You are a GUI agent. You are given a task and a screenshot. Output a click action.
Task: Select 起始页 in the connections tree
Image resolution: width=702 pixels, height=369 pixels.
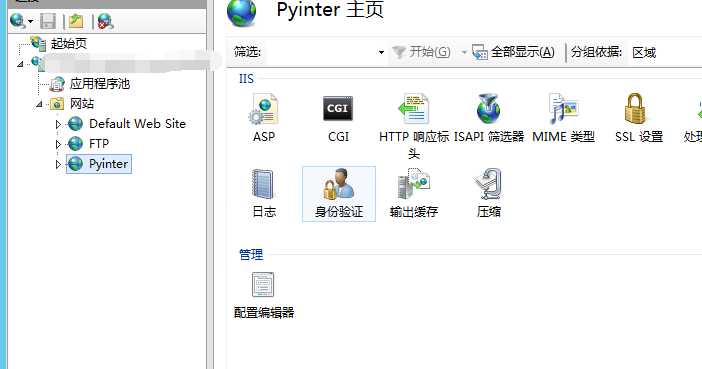point(68,44)
